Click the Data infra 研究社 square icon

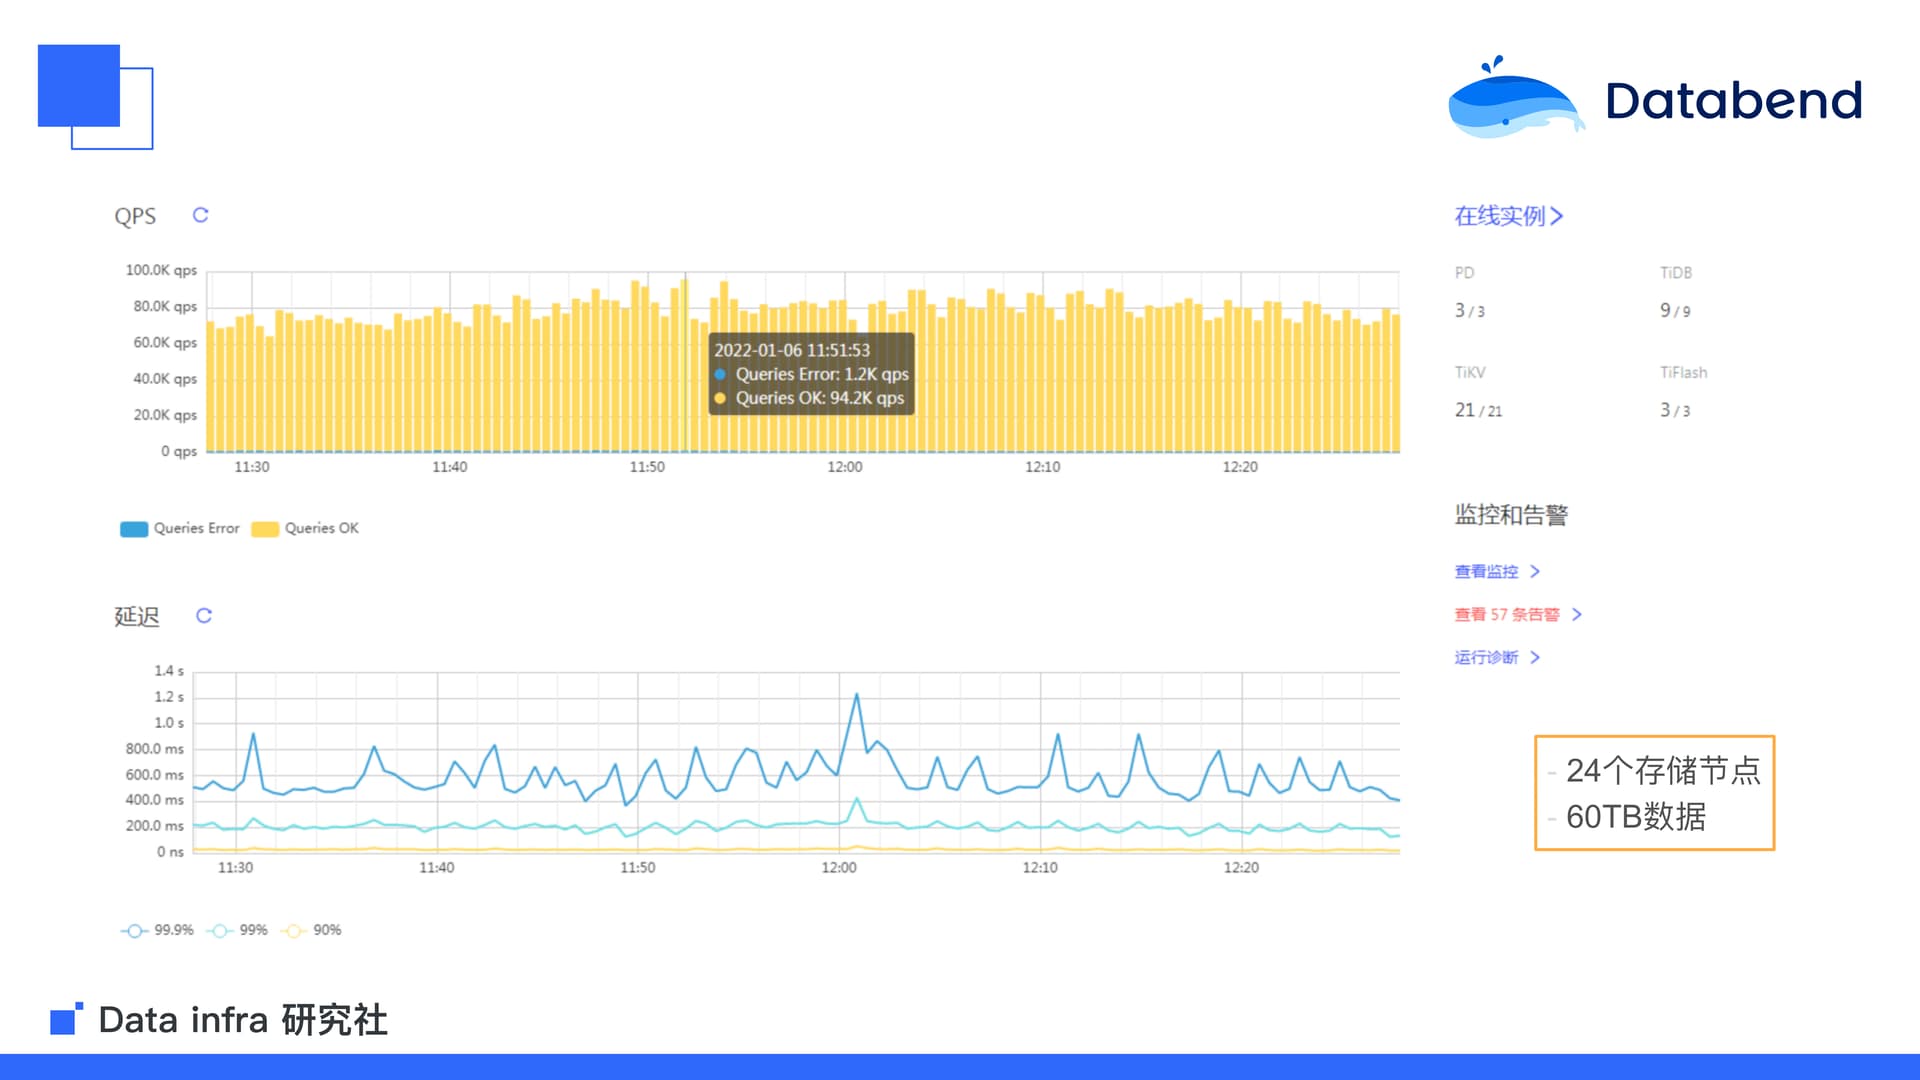pyautogui.click(x=65, y=1019)
